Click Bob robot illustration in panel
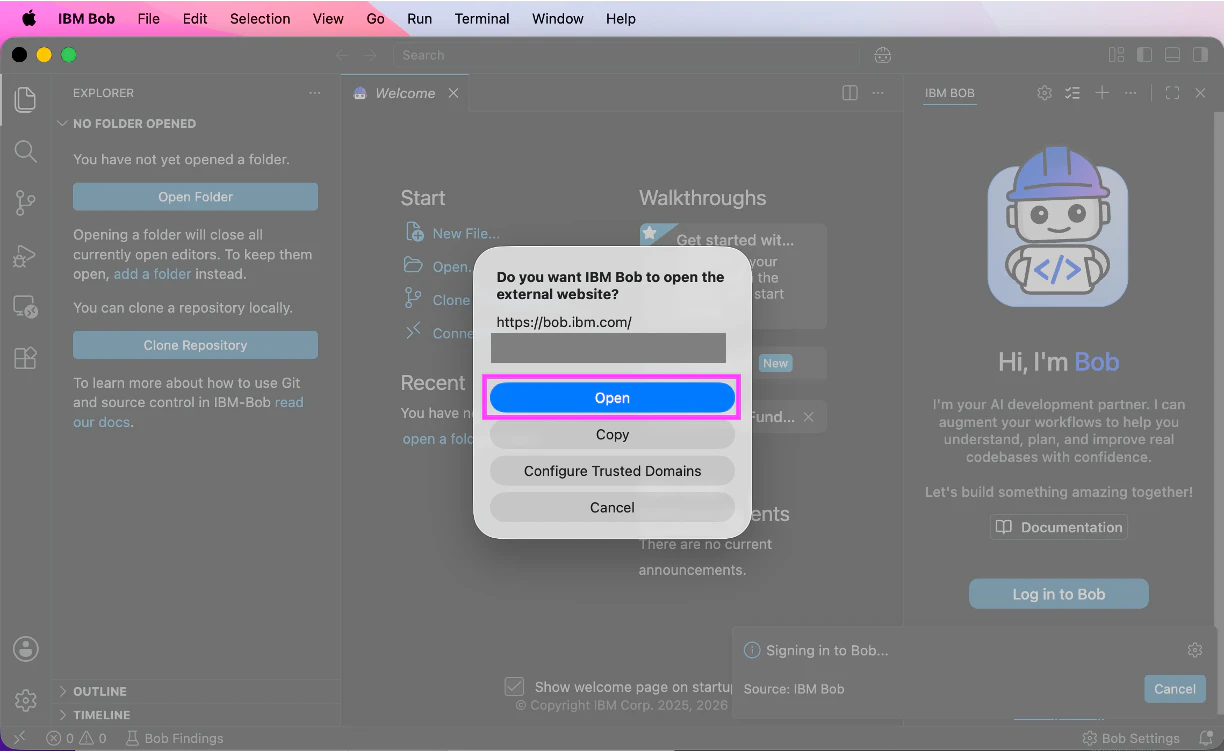This screenshot has height=752, width=1224. pos(1058,227)
